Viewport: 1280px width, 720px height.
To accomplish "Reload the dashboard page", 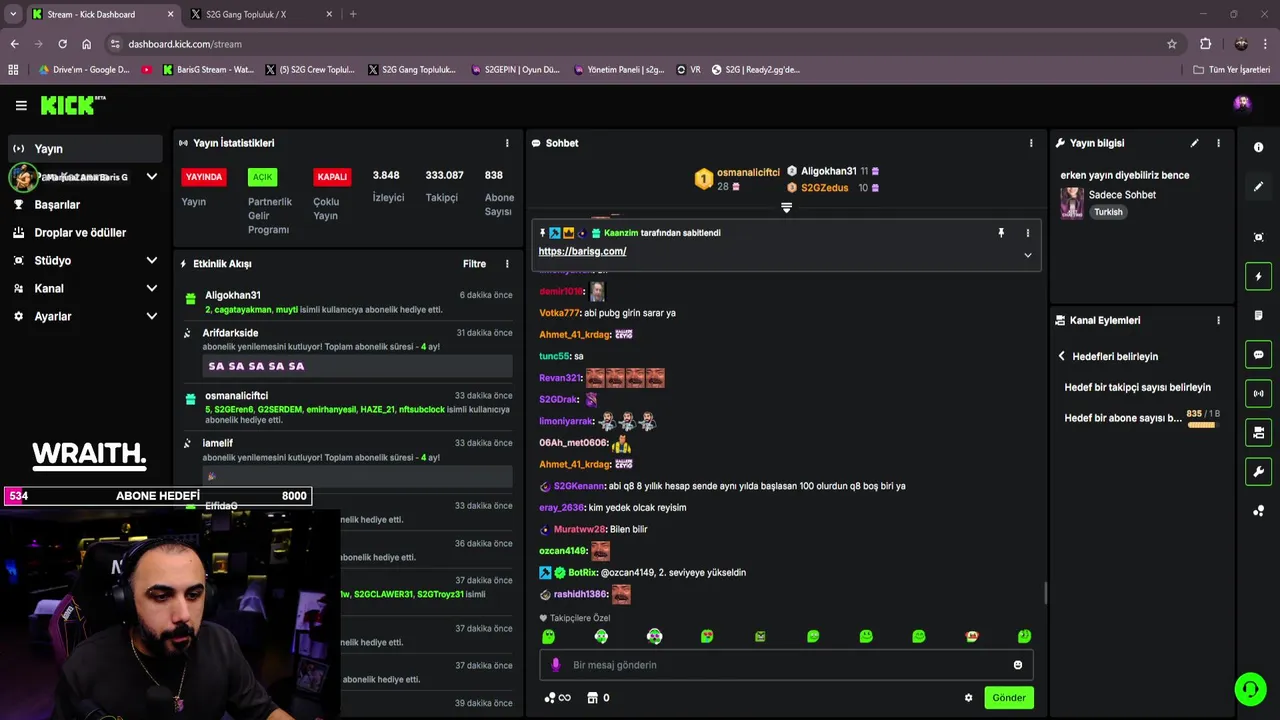I will coord(62,44).
